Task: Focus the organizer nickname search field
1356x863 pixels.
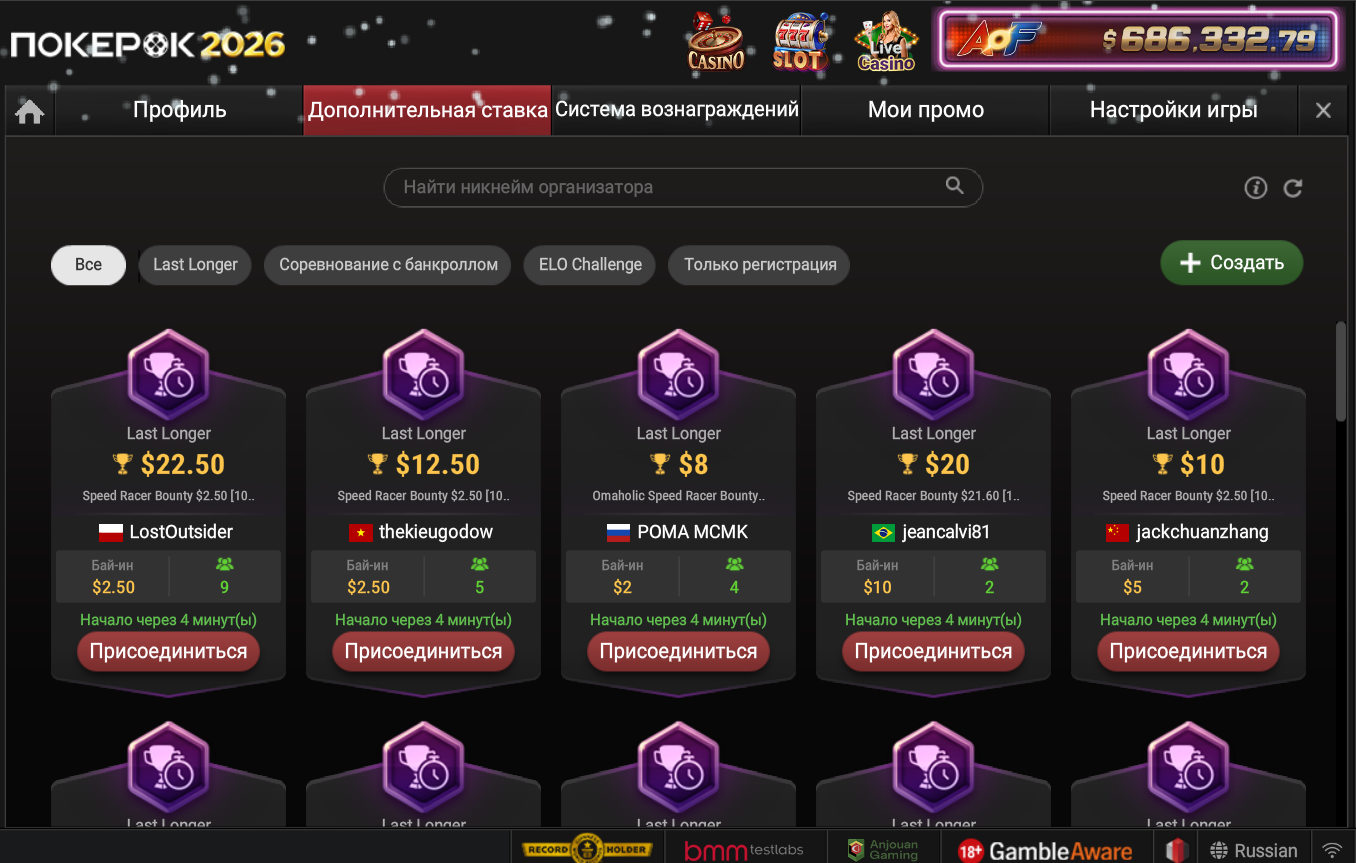Action: click(x=683, y=187)
